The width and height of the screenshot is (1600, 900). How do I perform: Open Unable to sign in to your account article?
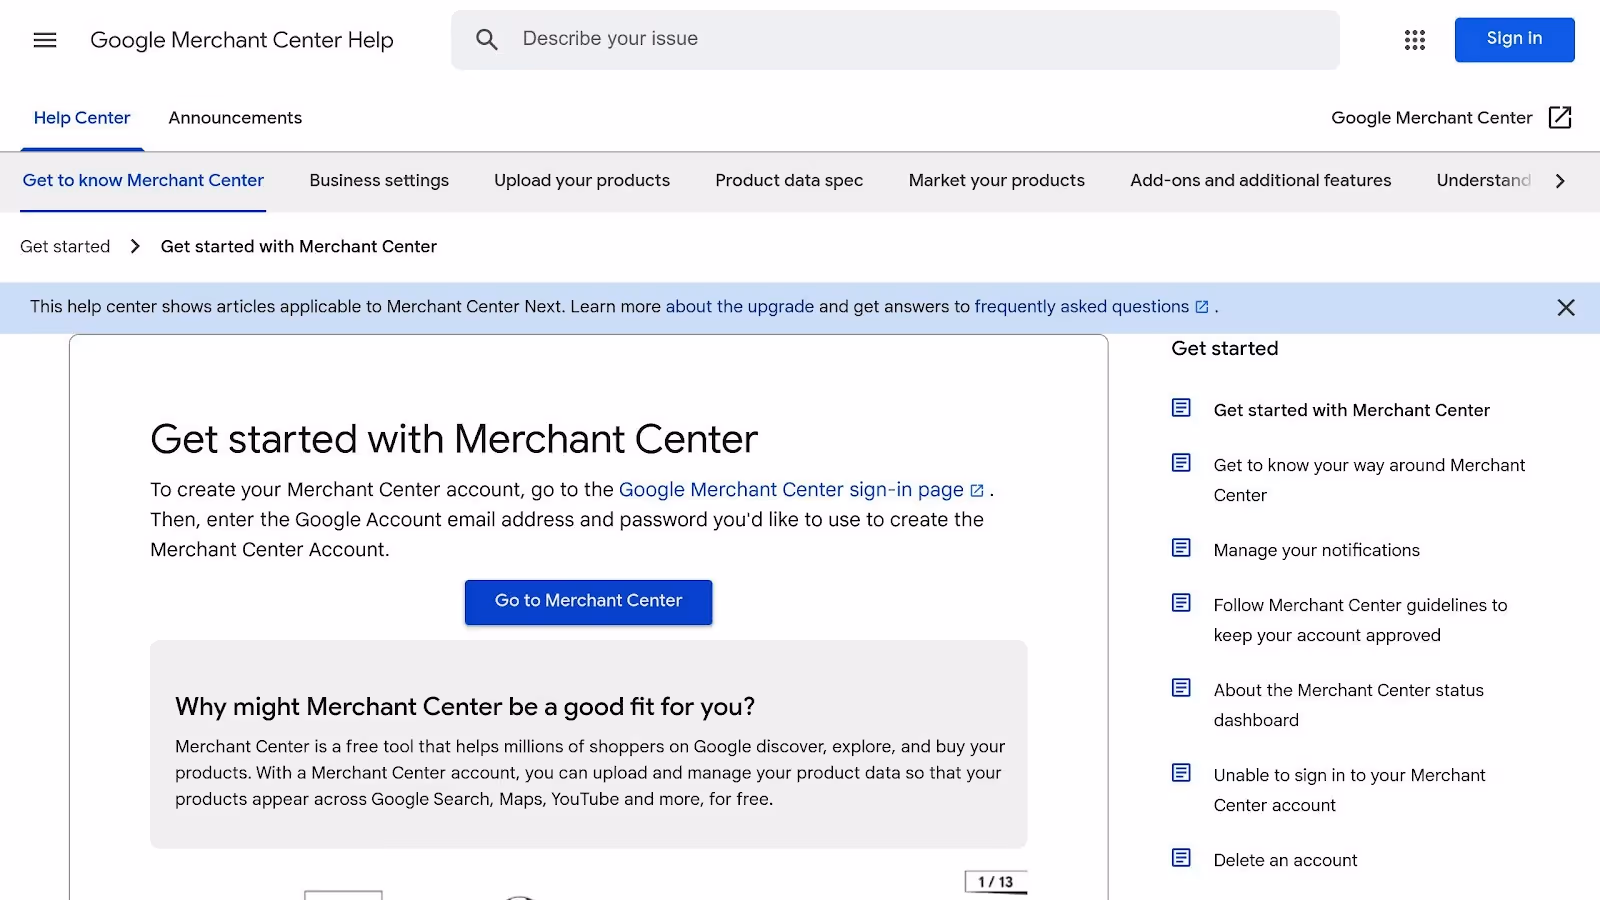pos(1349,790)
